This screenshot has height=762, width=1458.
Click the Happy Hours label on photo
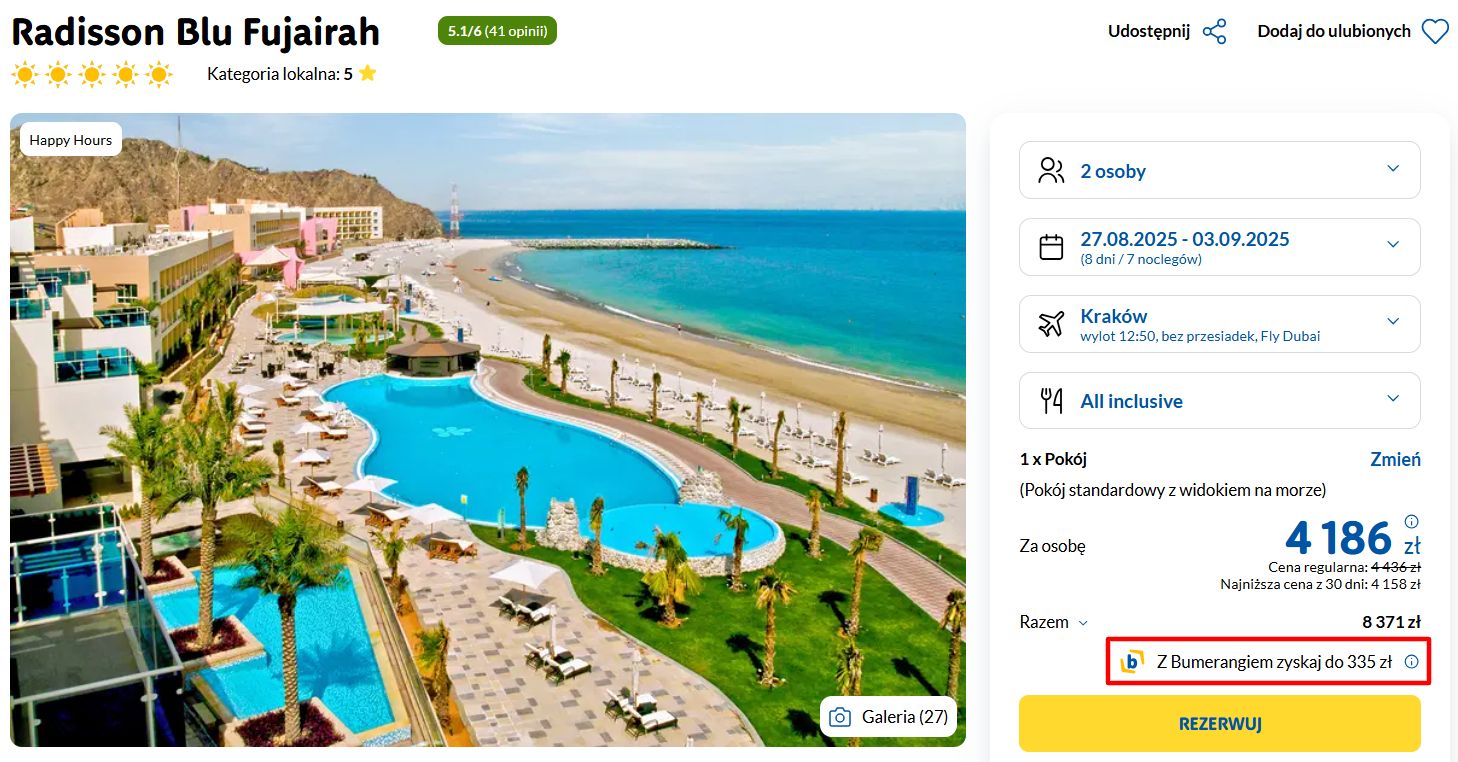pyautogui.click(x=71, y=140)
